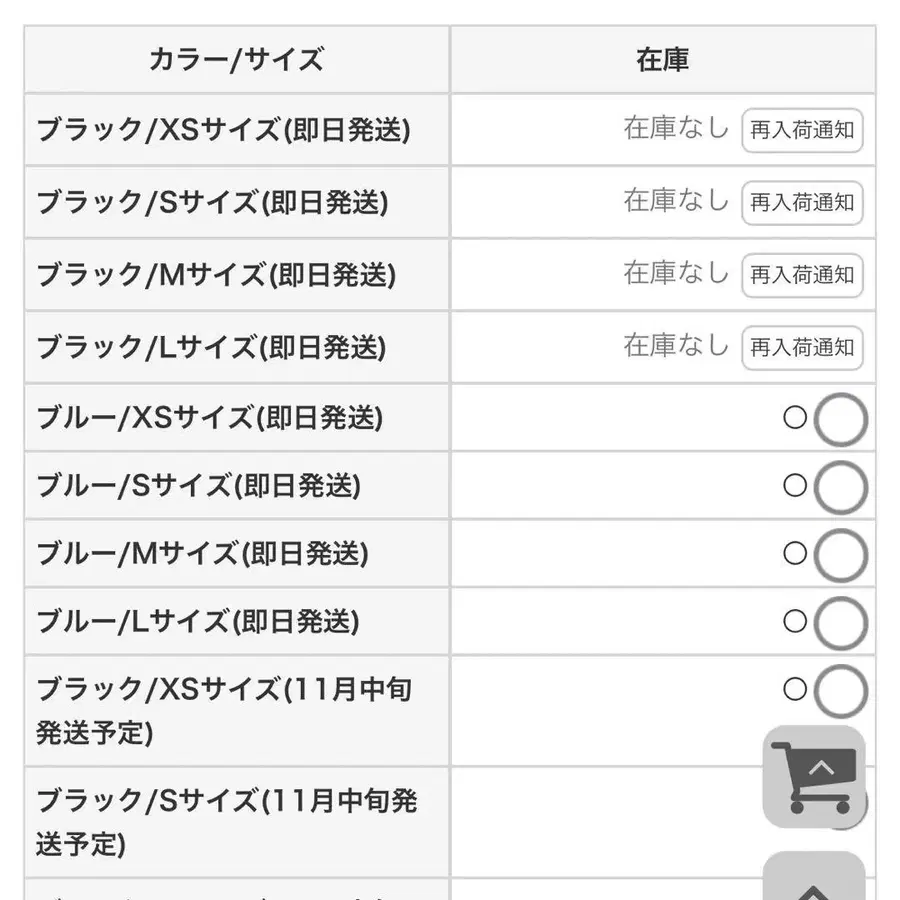Click 再入荷通知 for ブラック/Lサイズ(即日発送)
The image size is (900, 900).
(x=802, y=348)
